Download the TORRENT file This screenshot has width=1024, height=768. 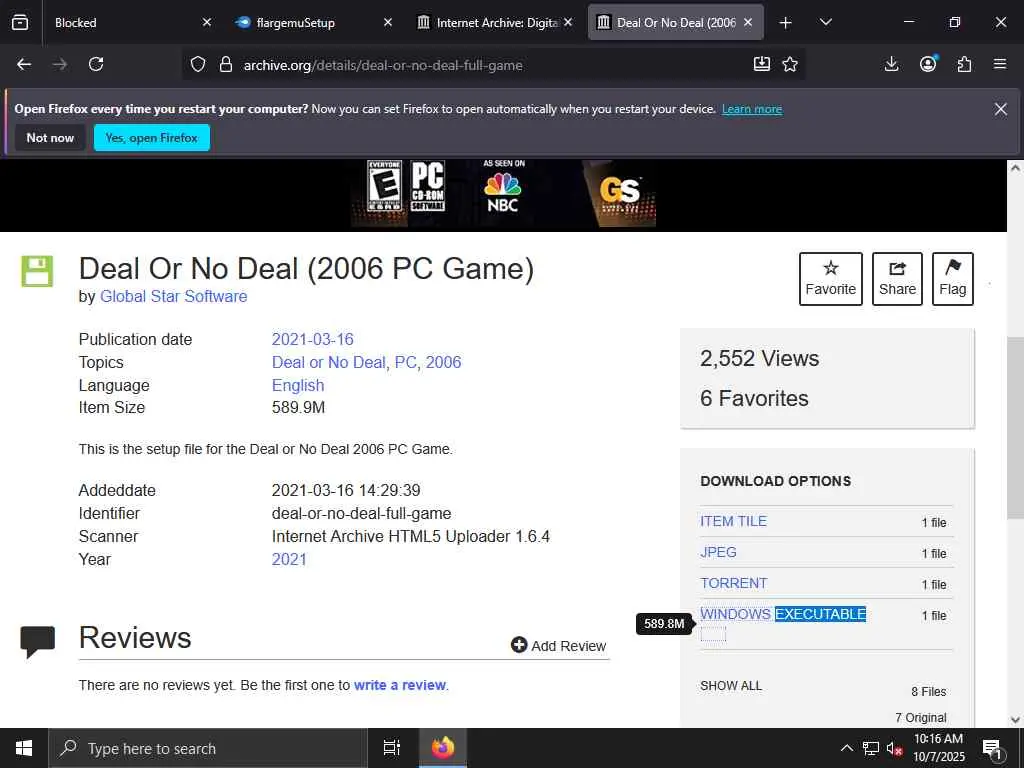pyautogui.click(x=733, y=583)
